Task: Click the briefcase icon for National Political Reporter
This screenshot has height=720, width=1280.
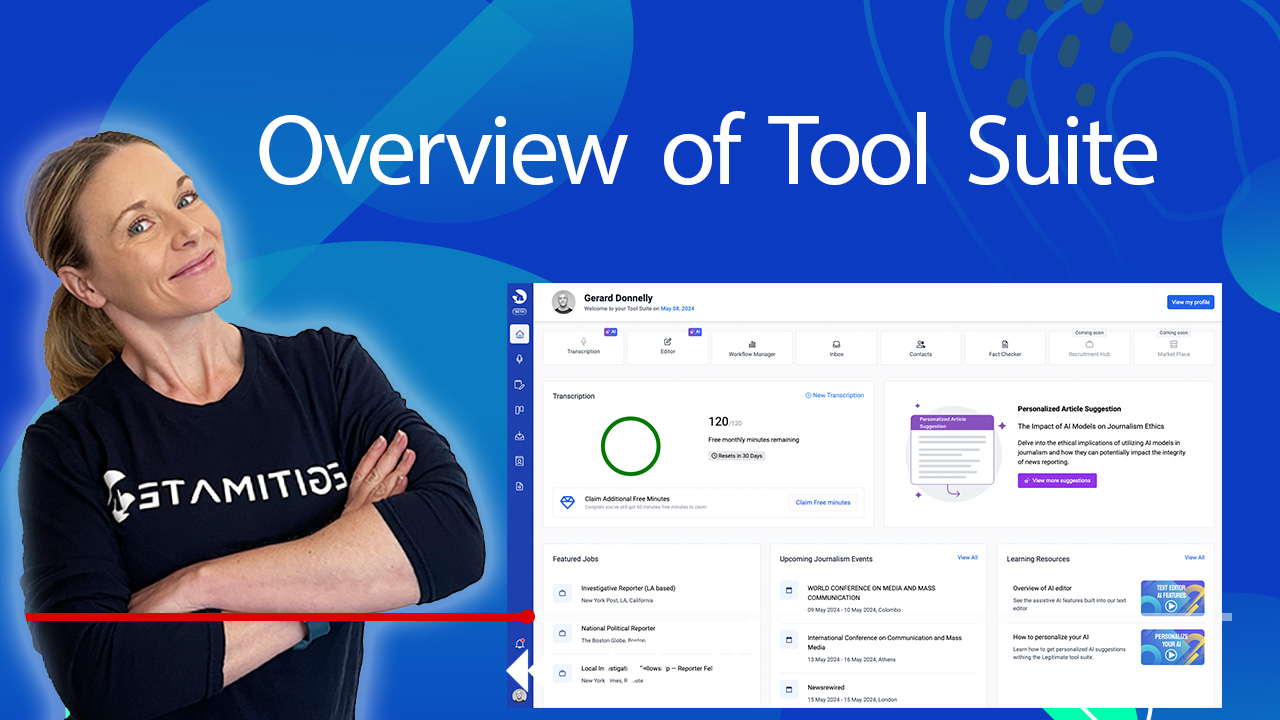Action: click(562, 633)
